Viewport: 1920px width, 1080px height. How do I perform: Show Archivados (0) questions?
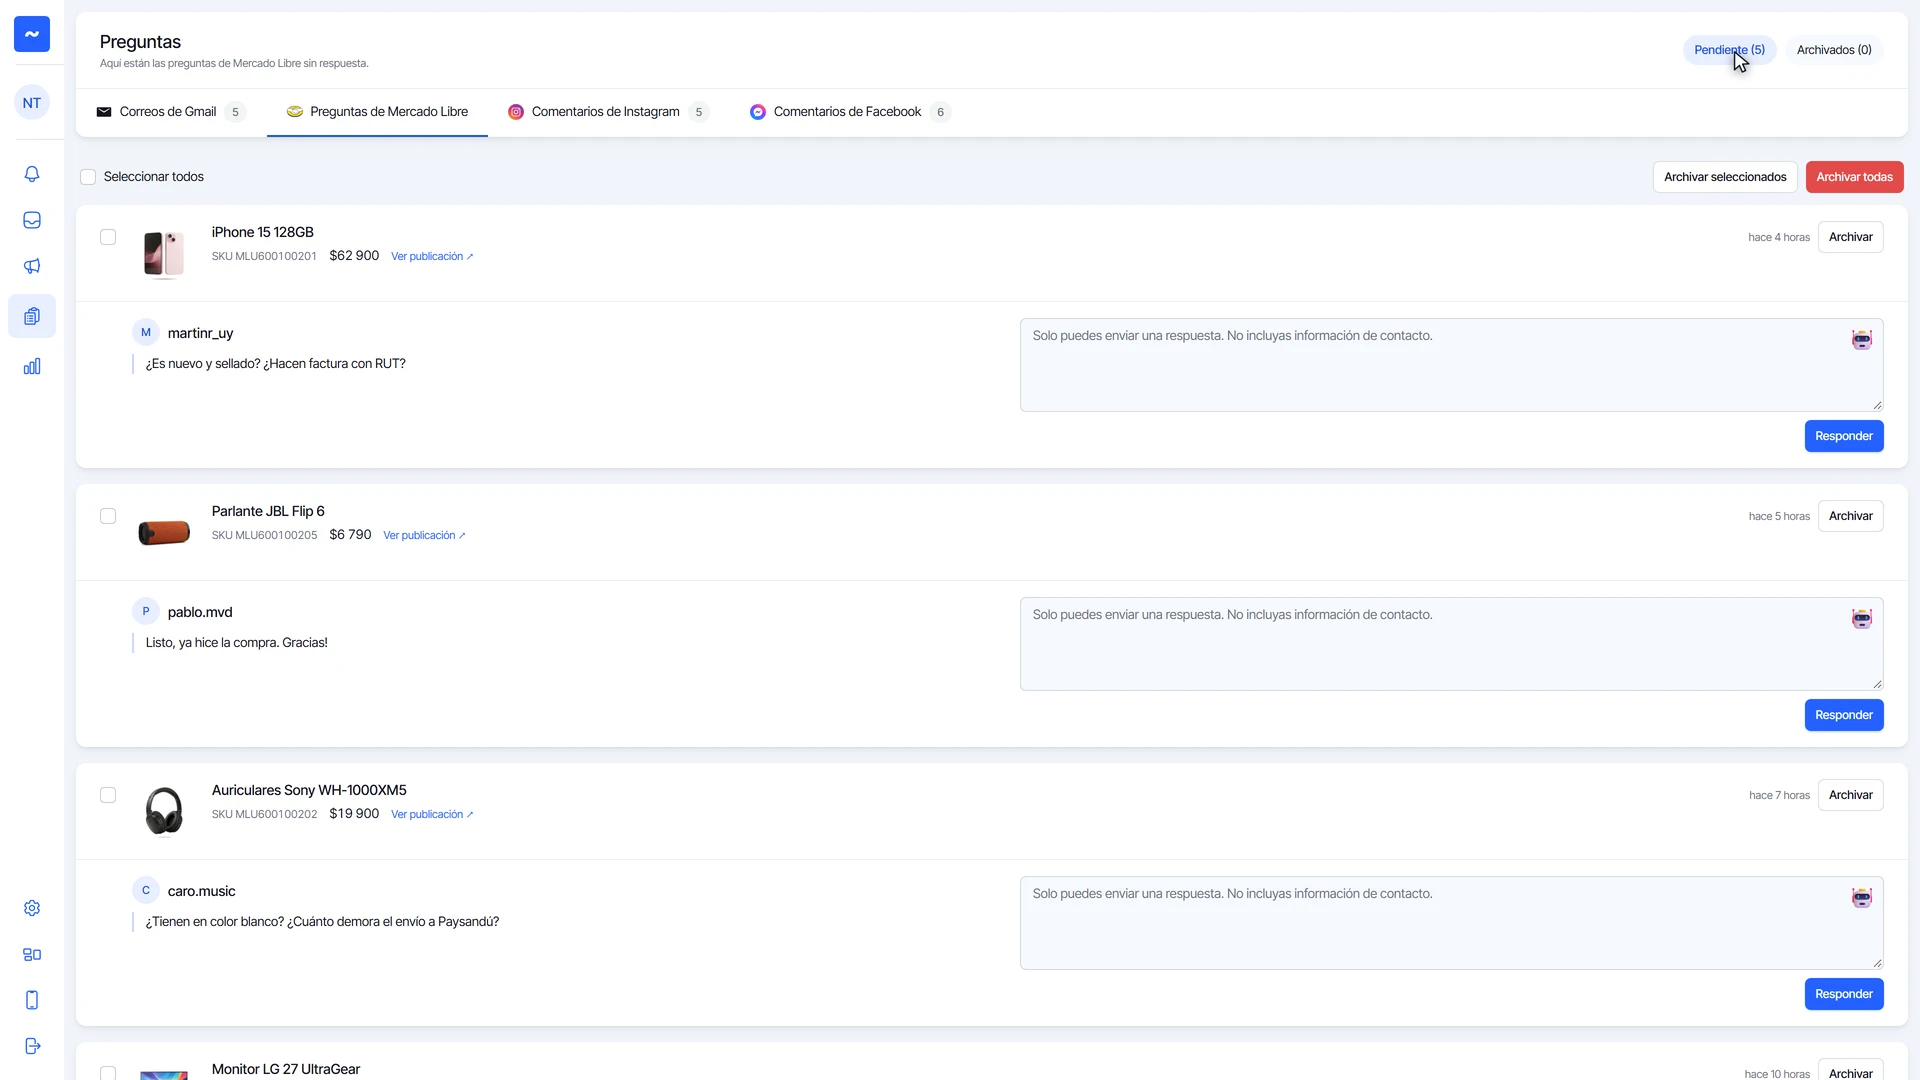(x=1834, y=50)
